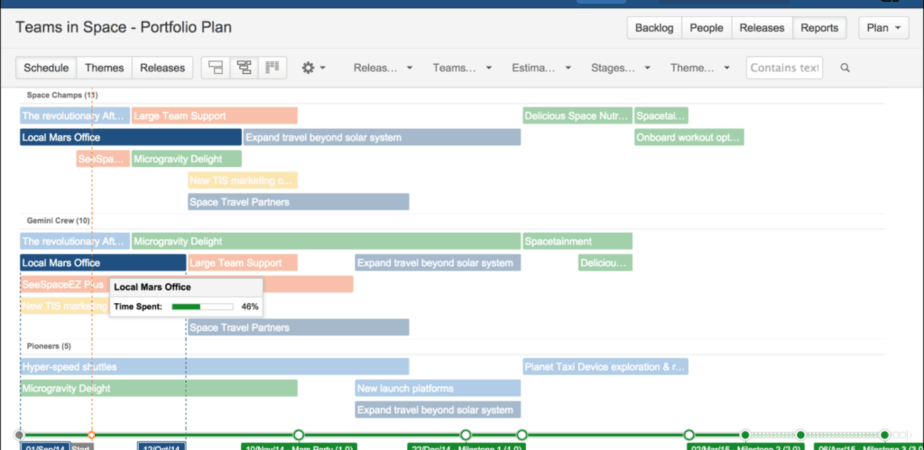Expand the Teams filter dropdown
This screenshot has width=924, height=450.
pyautogui.click(x=462, y=68)
